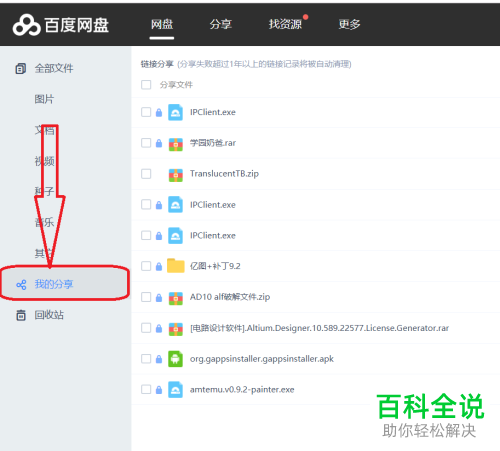Open the 图片 category
Image resolution: width=500 pixels, height=451 pixels.
44,99
